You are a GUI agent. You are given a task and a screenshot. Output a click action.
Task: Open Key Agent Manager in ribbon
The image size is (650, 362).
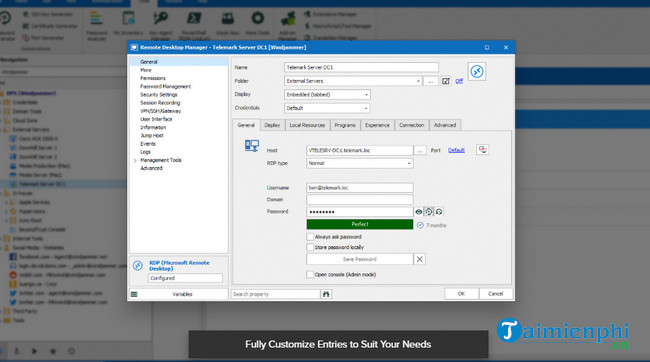coord(160,25)
